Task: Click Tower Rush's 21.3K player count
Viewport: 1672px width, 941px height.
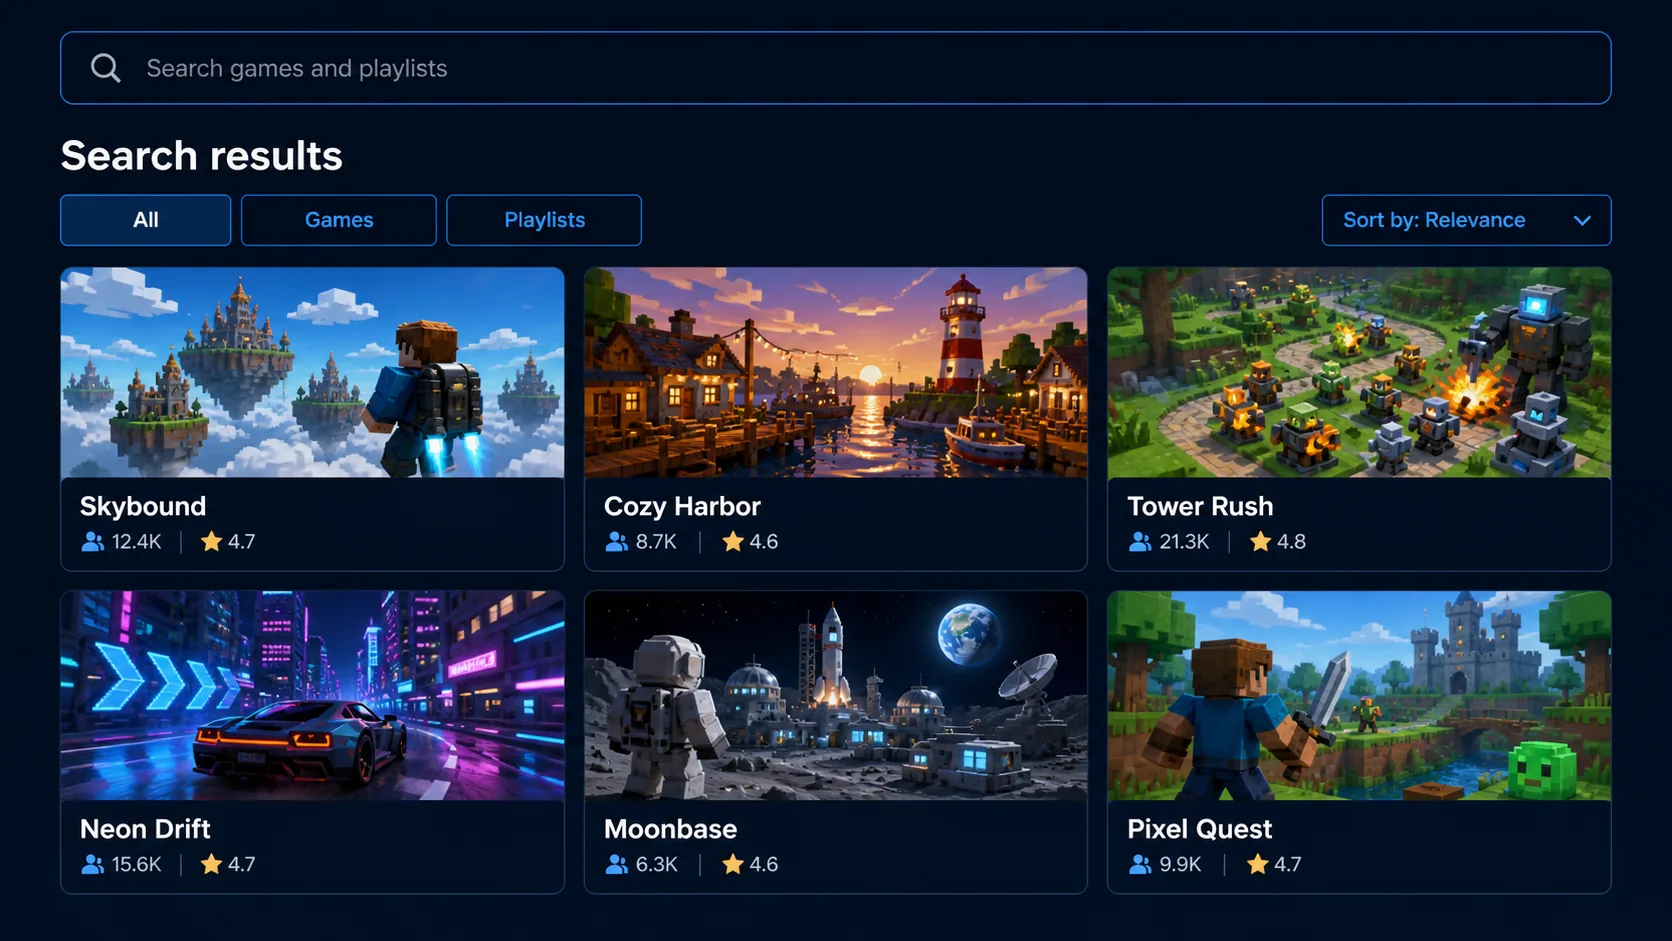Action: pyautogui.click(x=1184, y=542)
